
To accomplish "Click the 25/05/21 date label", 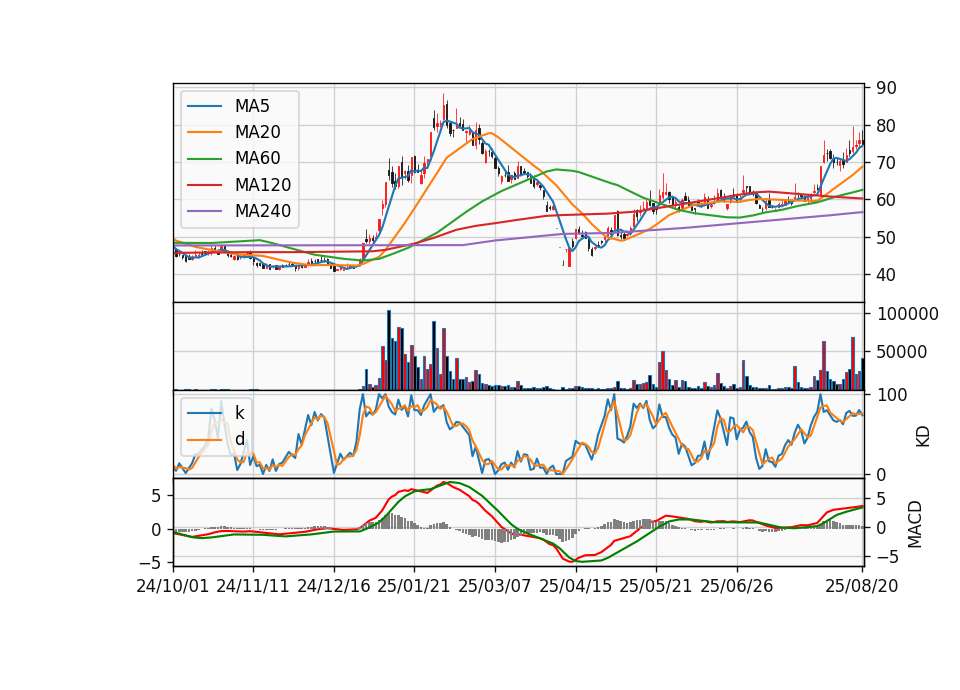I will 656,586.
